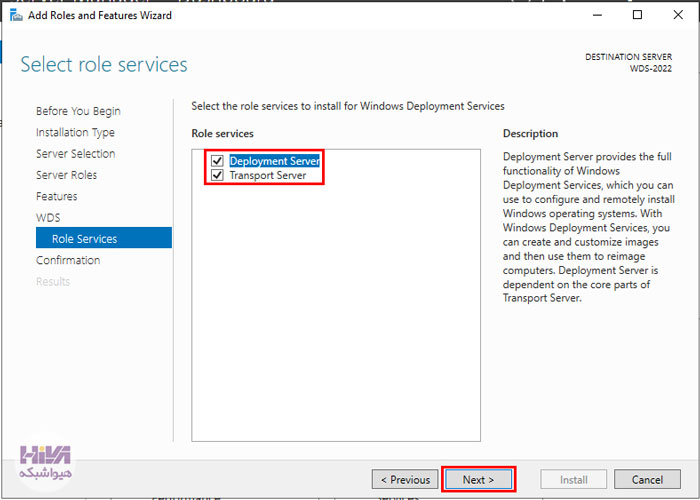Click the WDS-2022 destination server name
Screen dimensions: 700x500
651,69
